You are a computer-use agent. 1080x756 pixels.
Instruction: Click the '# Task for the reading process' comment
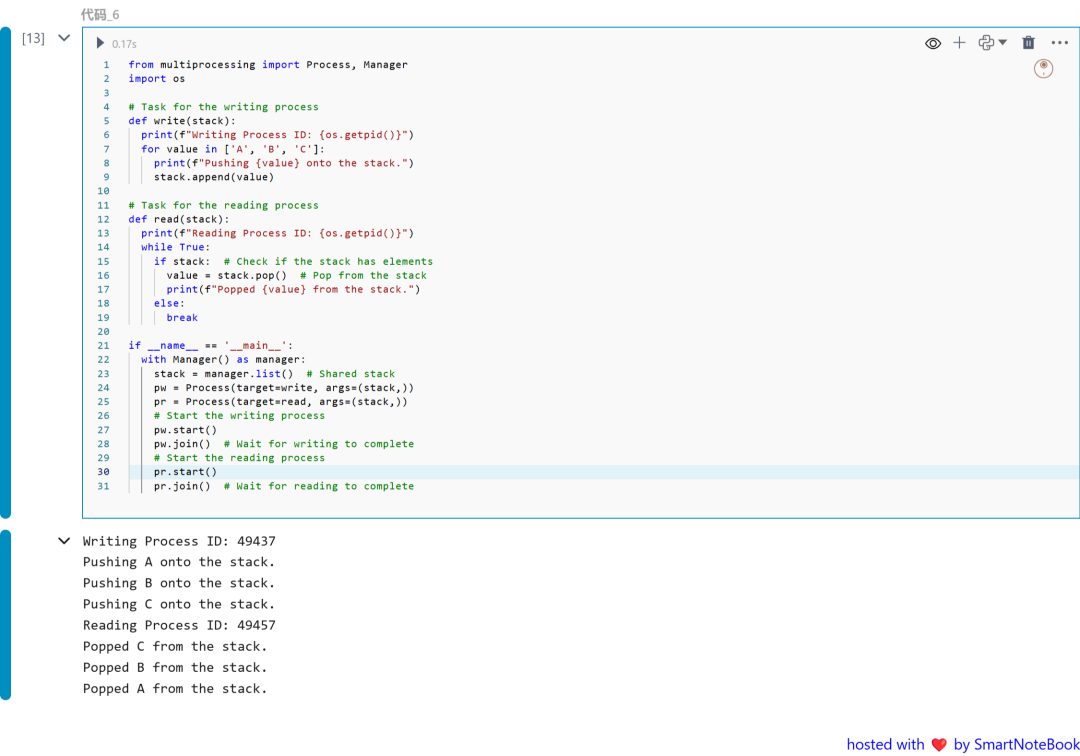click(223, 205)
